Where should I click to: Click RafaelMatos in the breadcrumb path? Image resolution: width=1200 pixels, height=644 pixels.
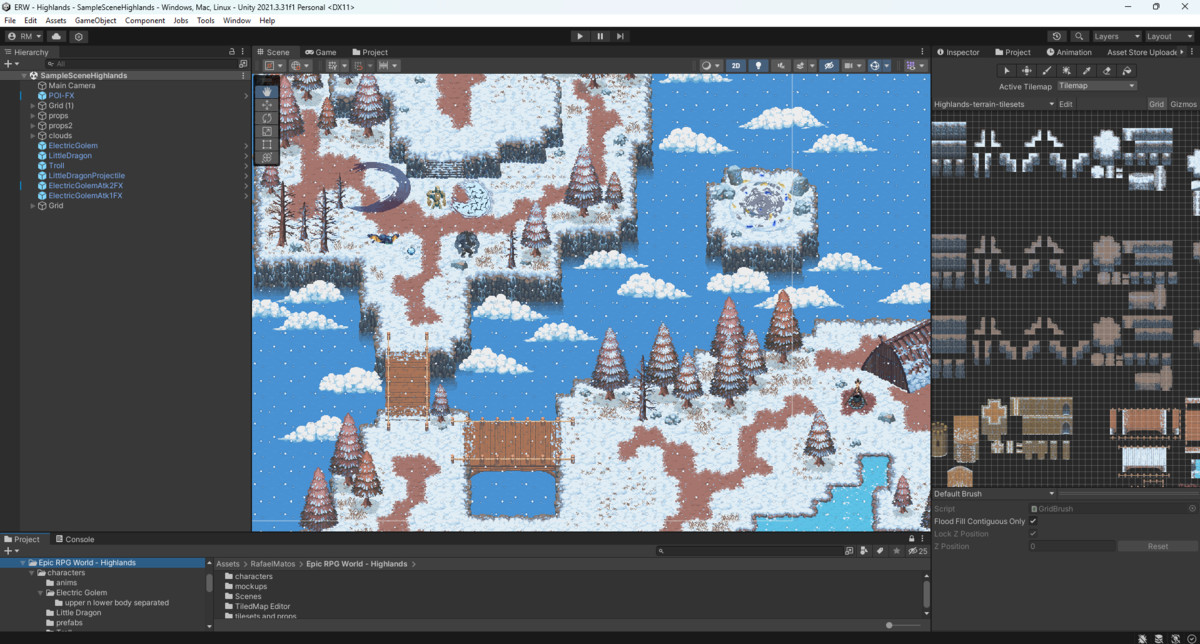[275, 564]
